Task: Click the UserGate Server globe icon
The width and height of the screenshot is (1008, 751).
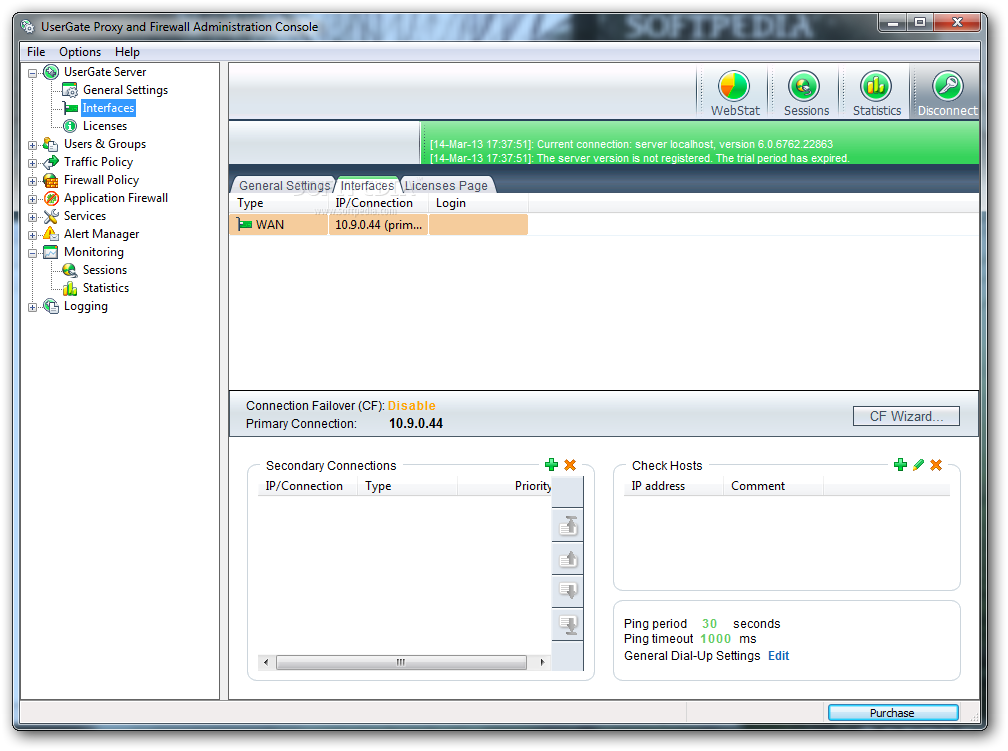Action: [51, 72]
